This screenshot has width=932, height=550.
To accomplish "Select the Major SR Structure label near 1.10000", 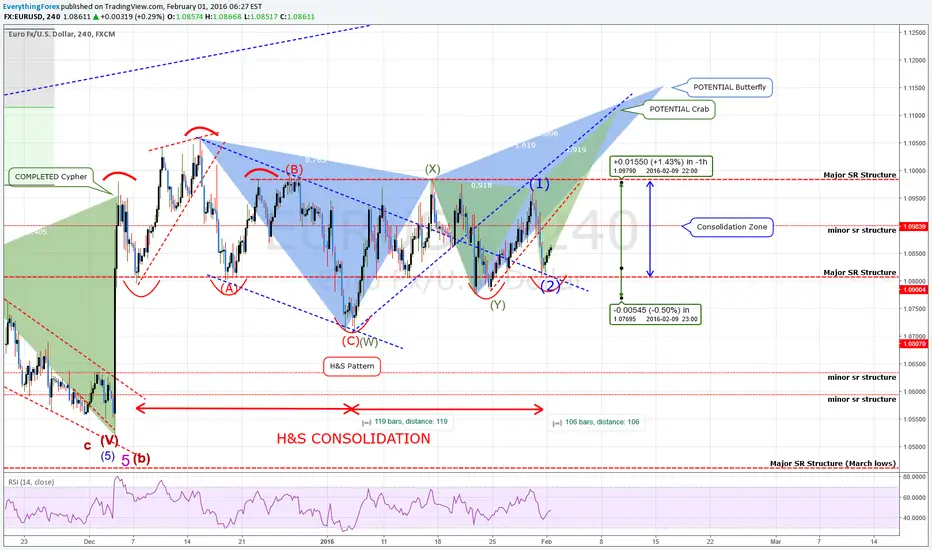I will [x=859, y=175].
